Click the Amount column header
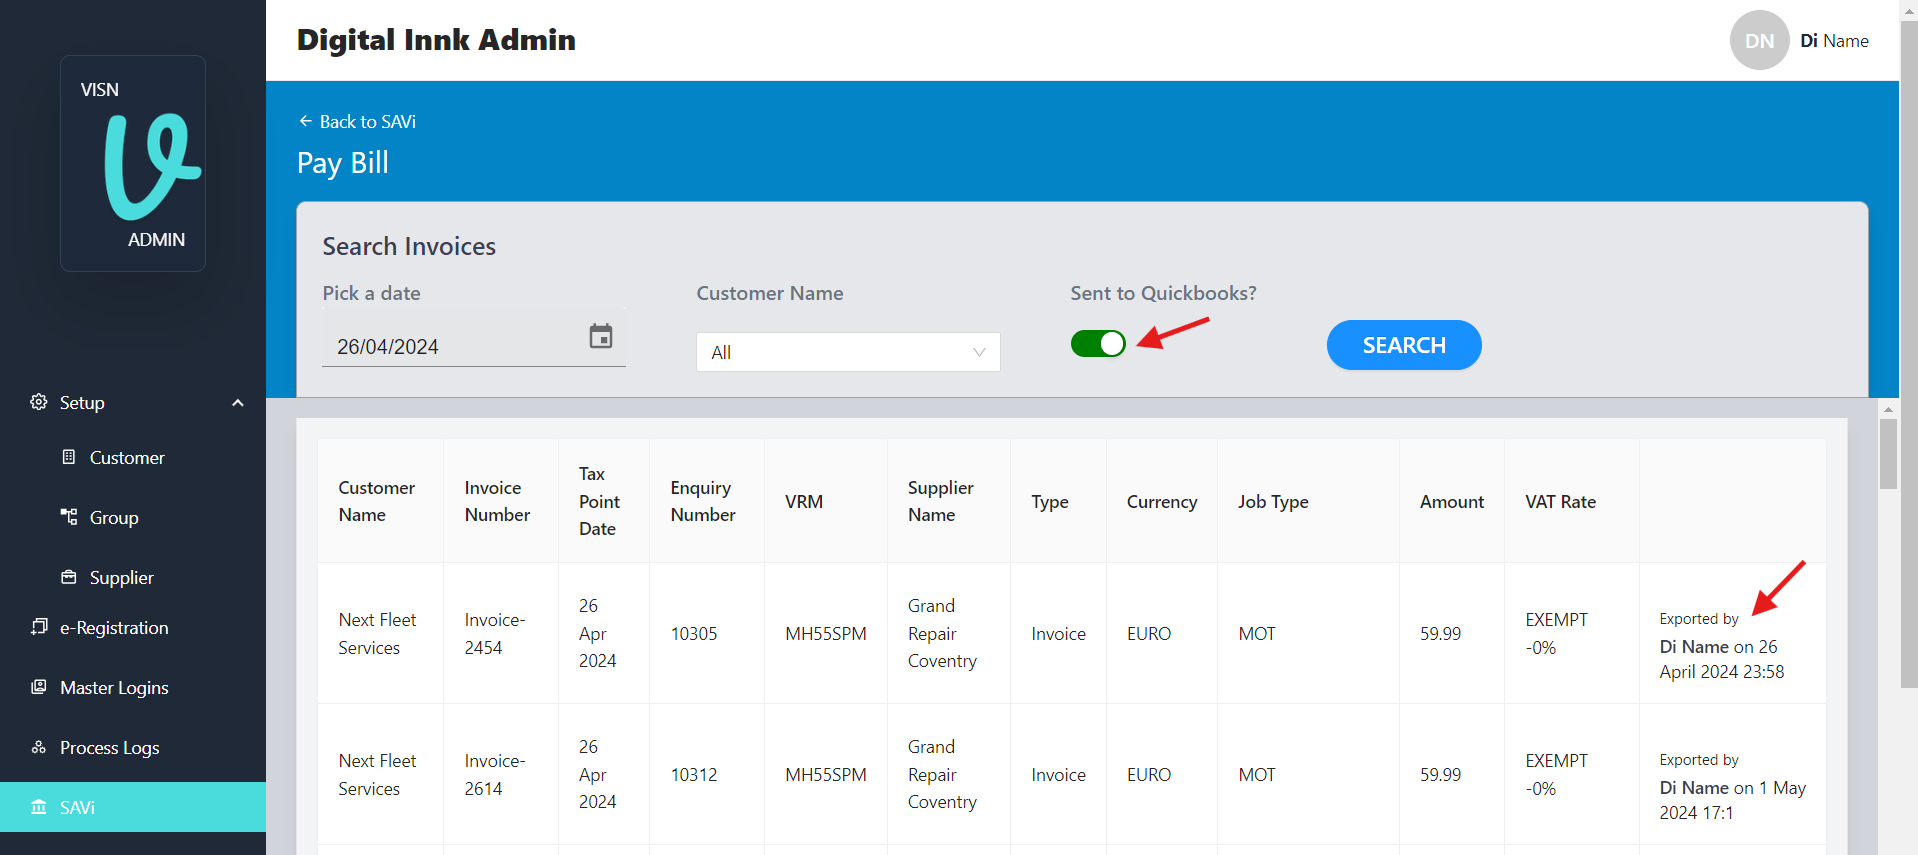The width and height of the screenshot is (1918, 855). [1452, 501]
